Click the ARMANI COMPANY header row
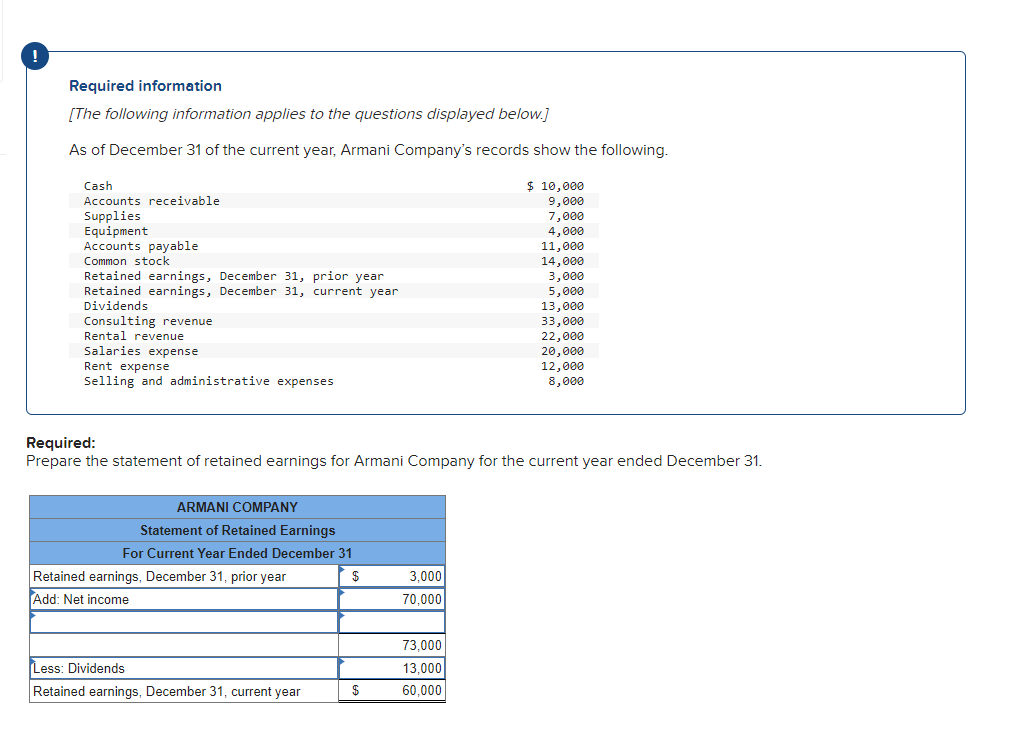 (x=237, y=507)
